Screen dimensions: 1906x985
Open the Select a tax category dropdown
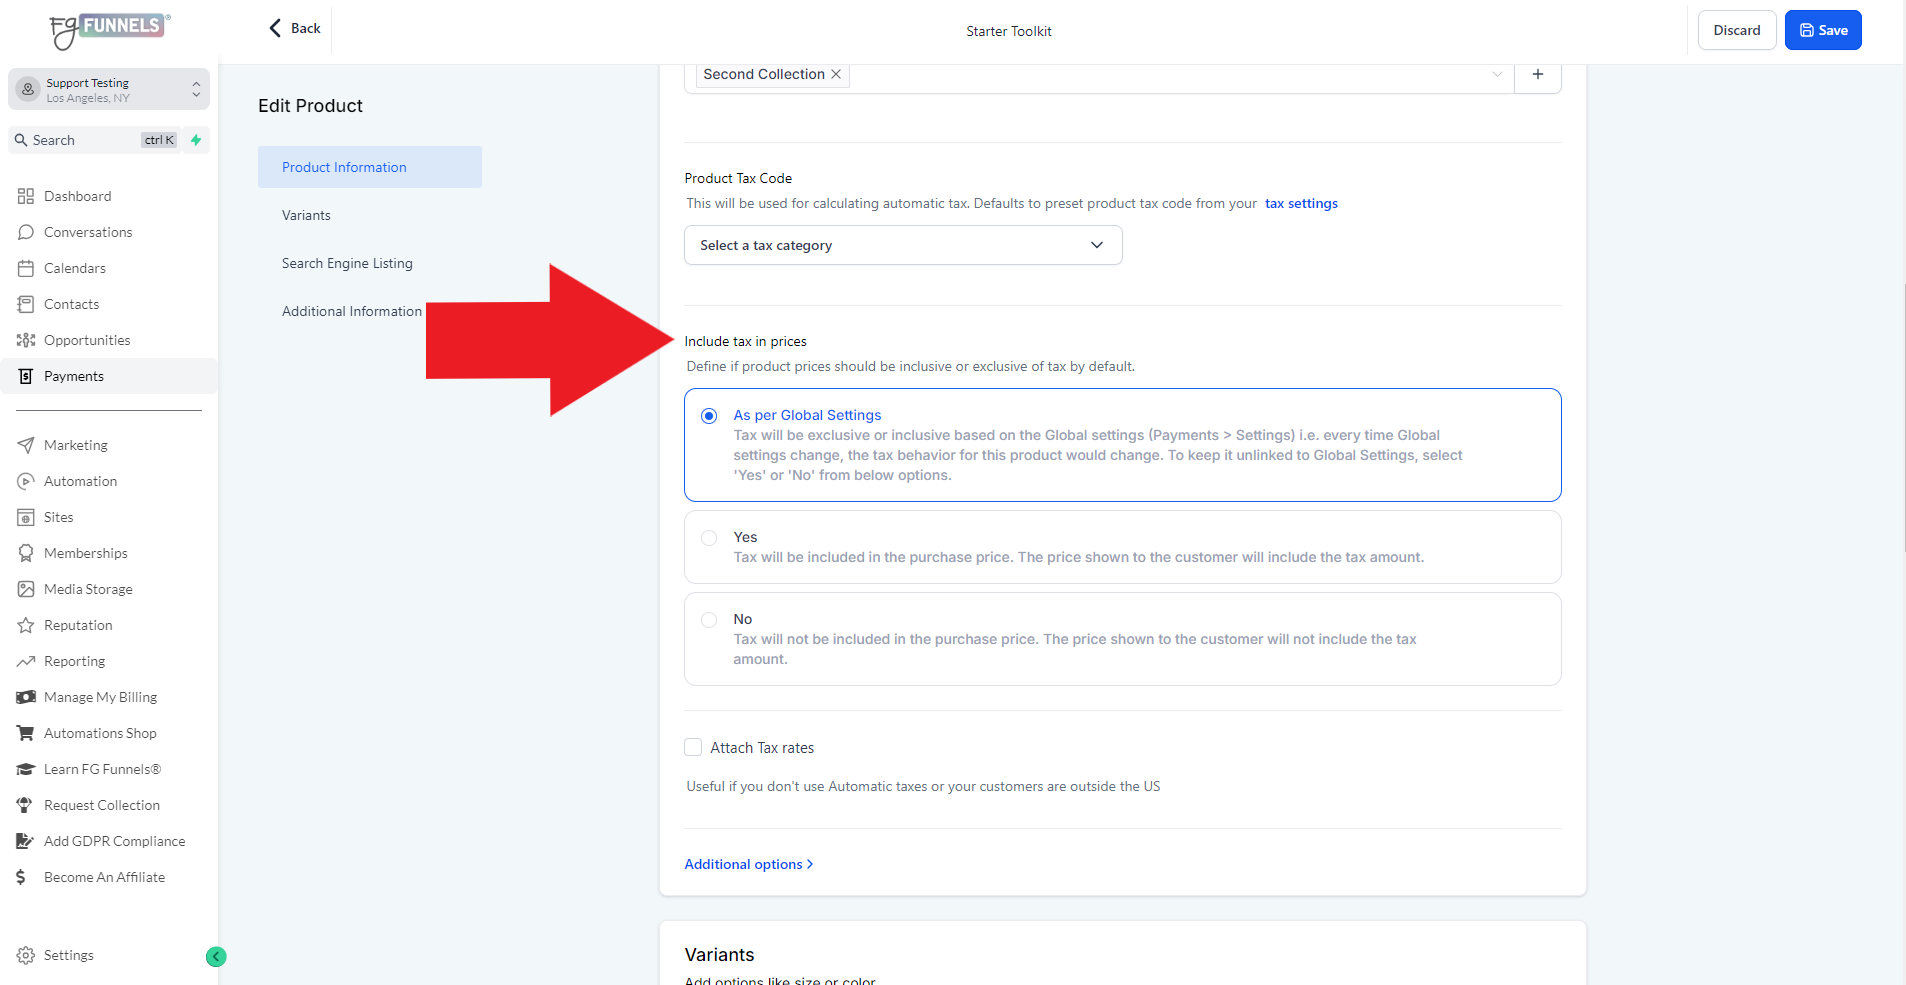coord(903,245)
